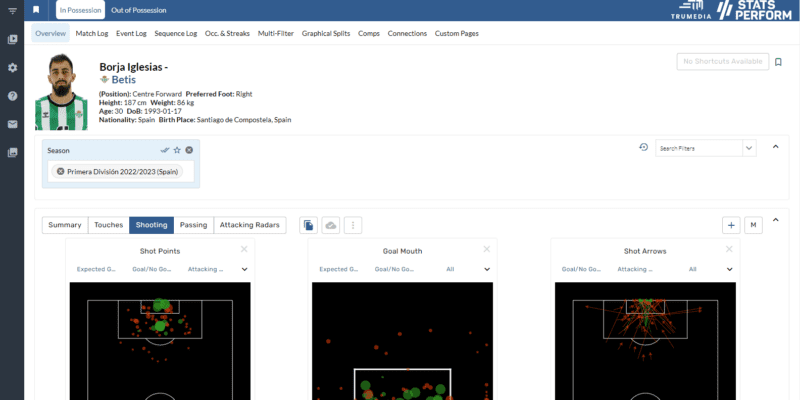Image resolution: width=800 pixels, height=400 pixels.
Task: Remove the Primera División 2022/2023 filter chip
Action: (x=60, y=171)
